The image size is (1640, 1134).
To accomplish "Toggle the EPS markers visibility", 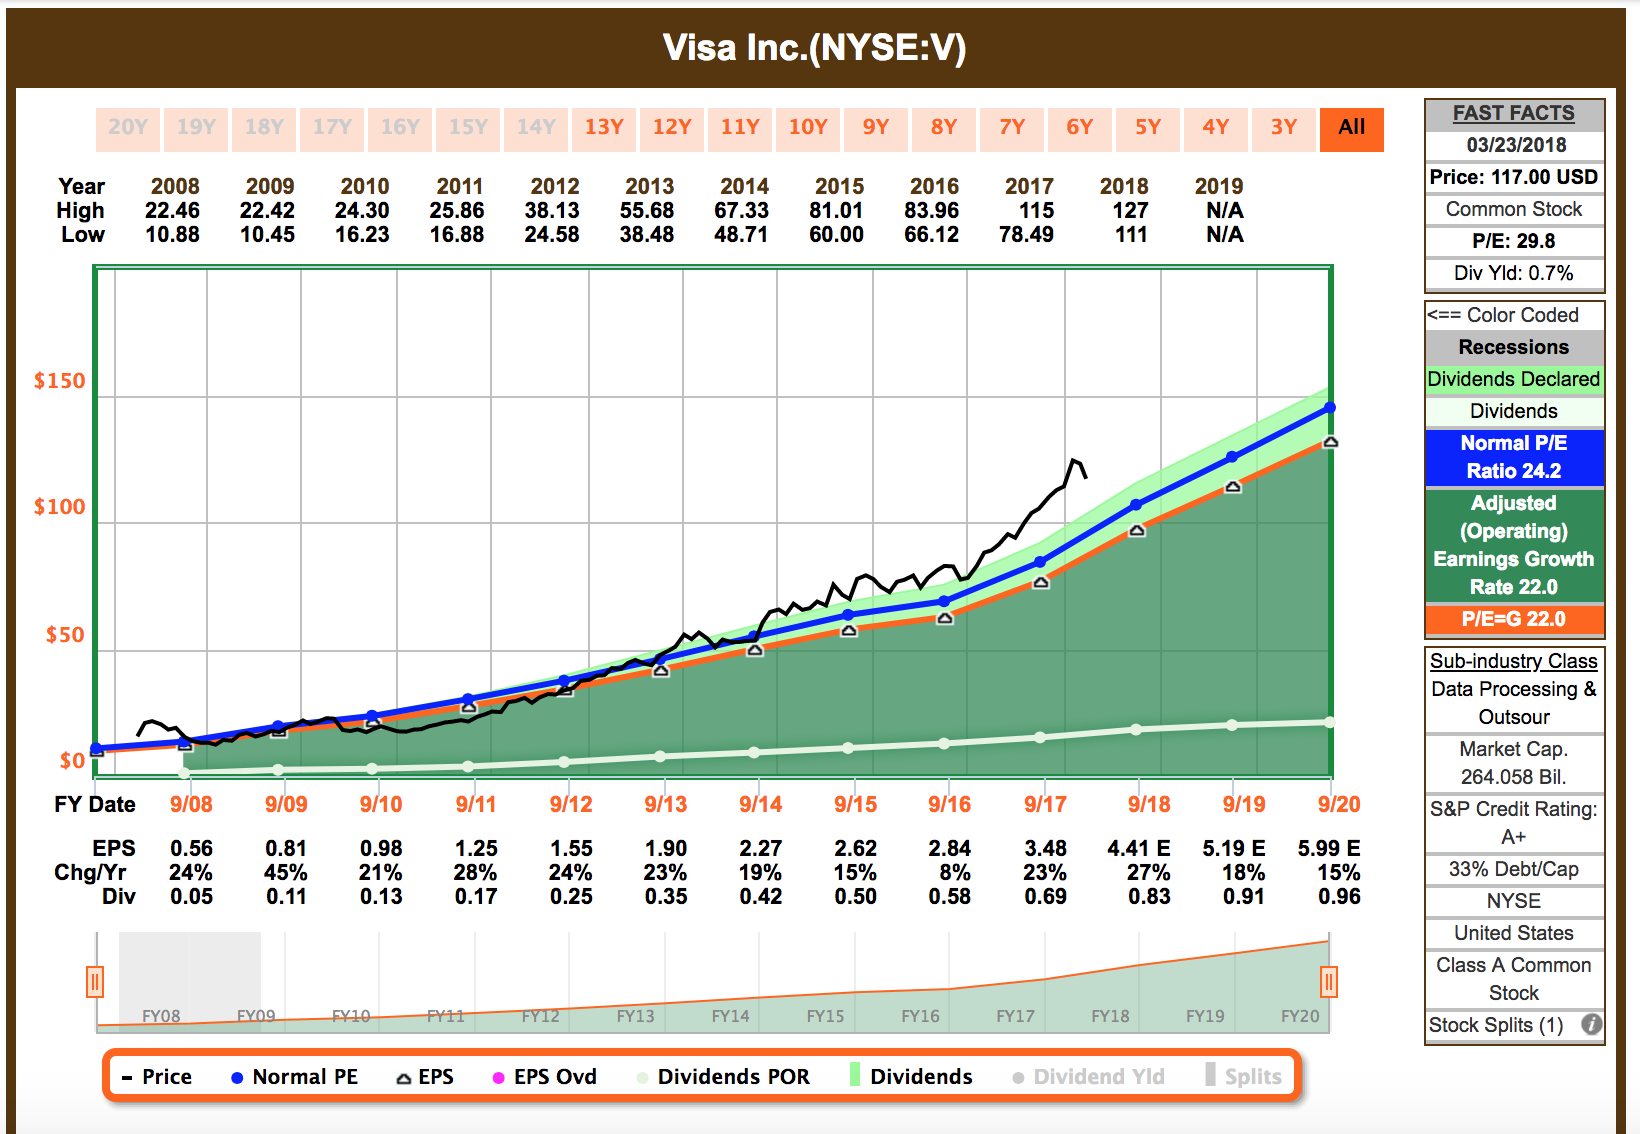I will [430, 1076].
